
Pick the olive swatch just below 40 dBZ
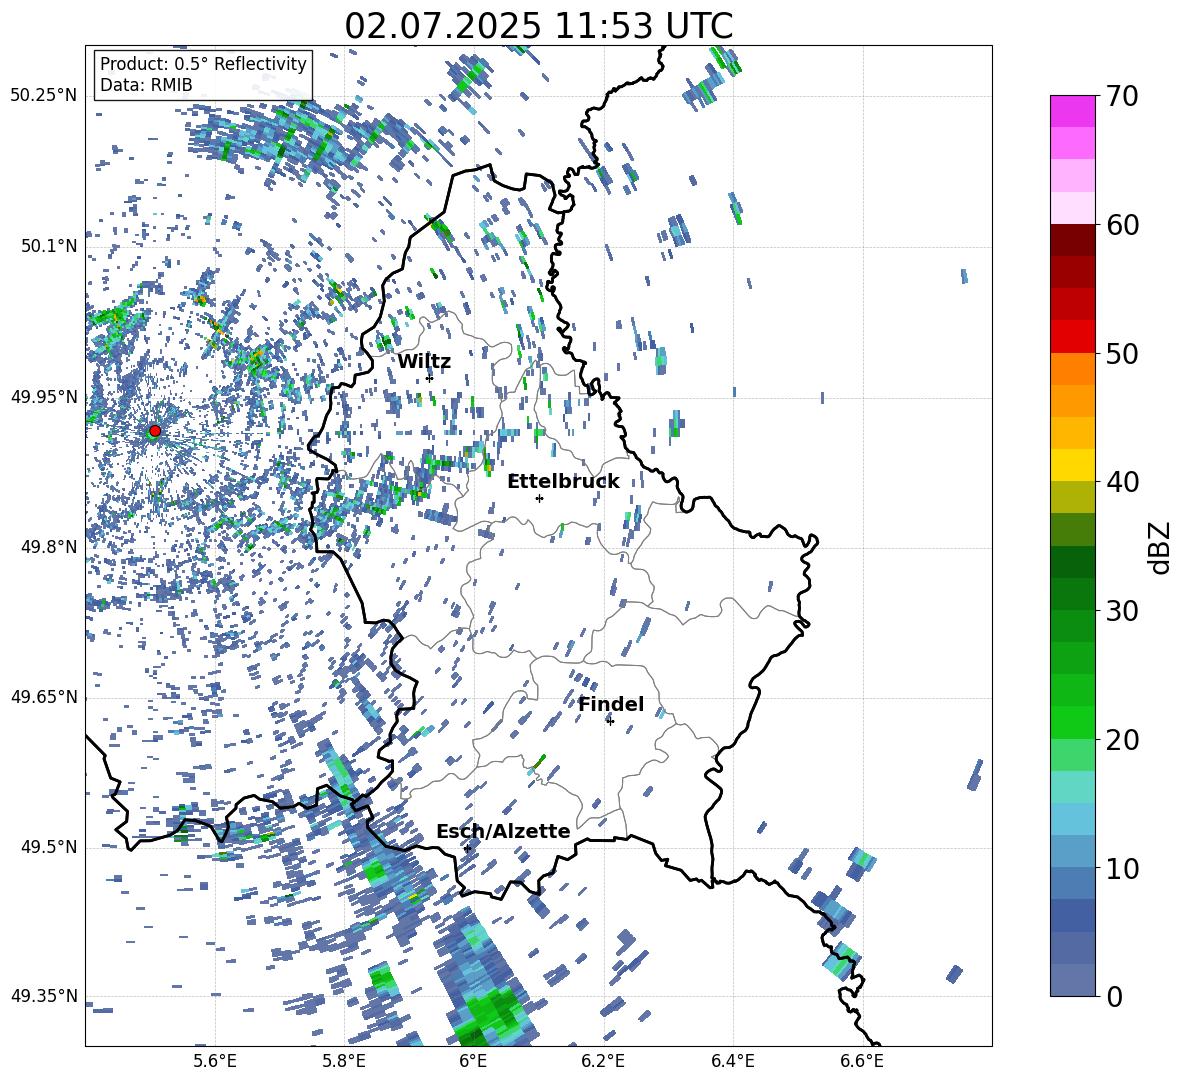click(x=1072, y=497)
